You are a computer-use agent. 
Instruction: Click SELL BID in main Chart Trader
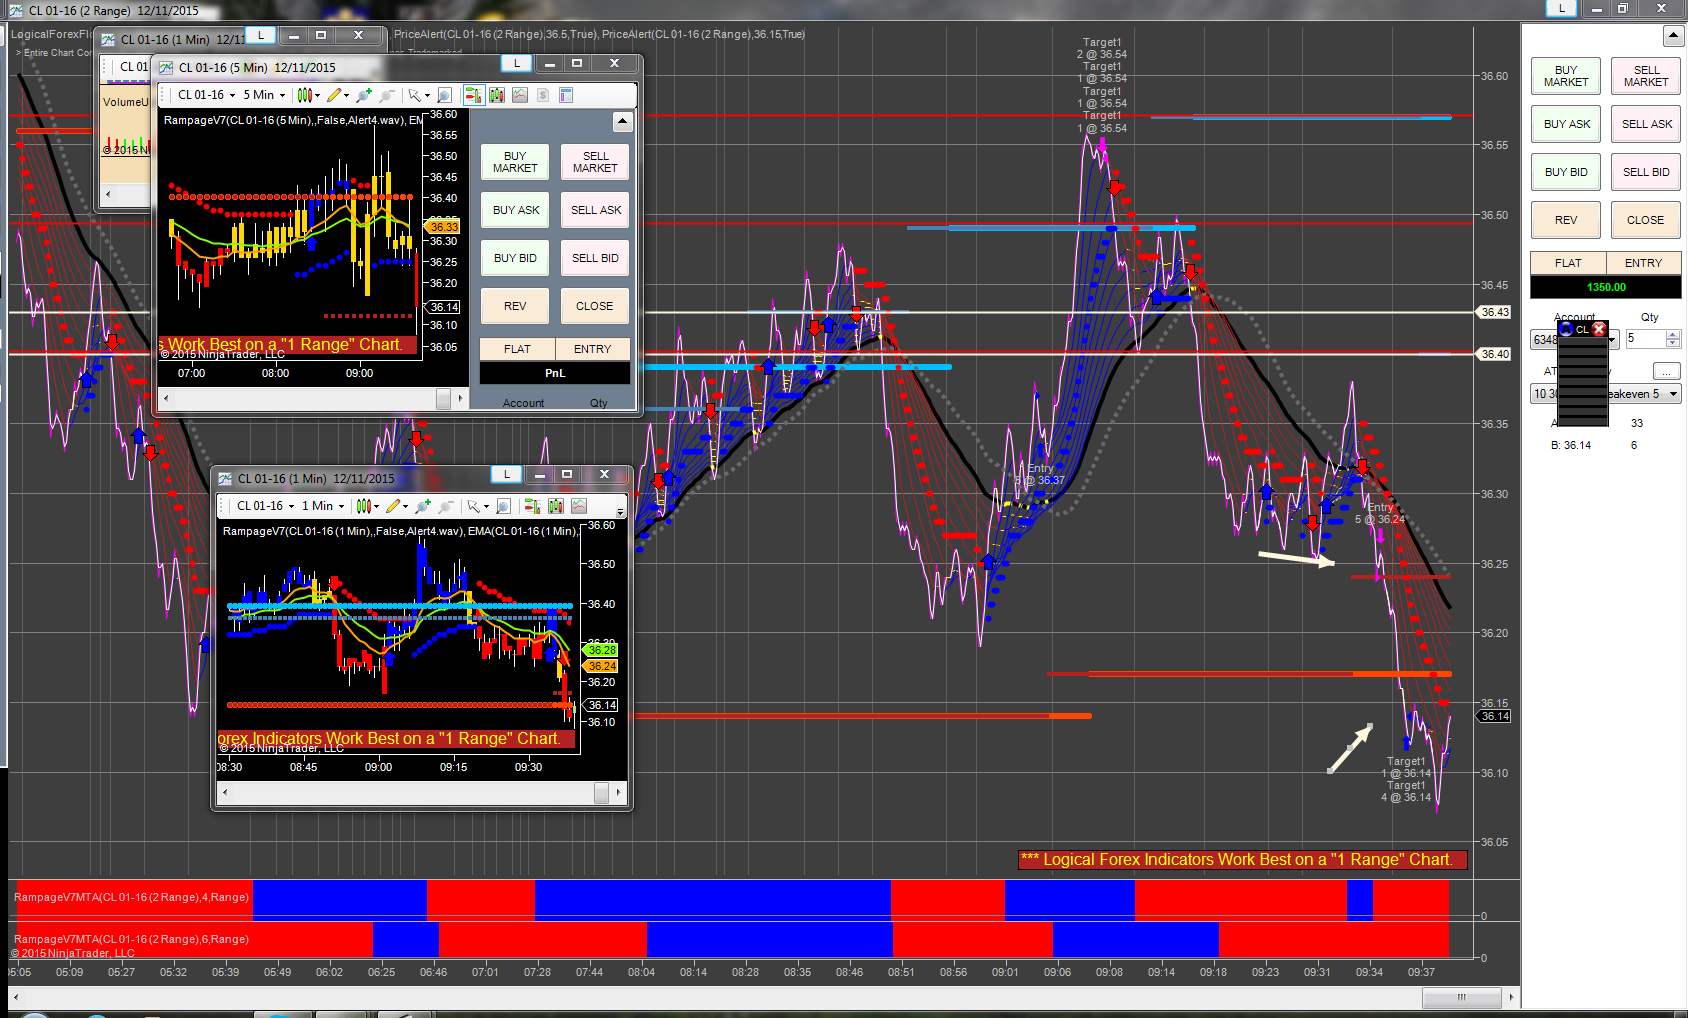click(x=1646, y=172)
